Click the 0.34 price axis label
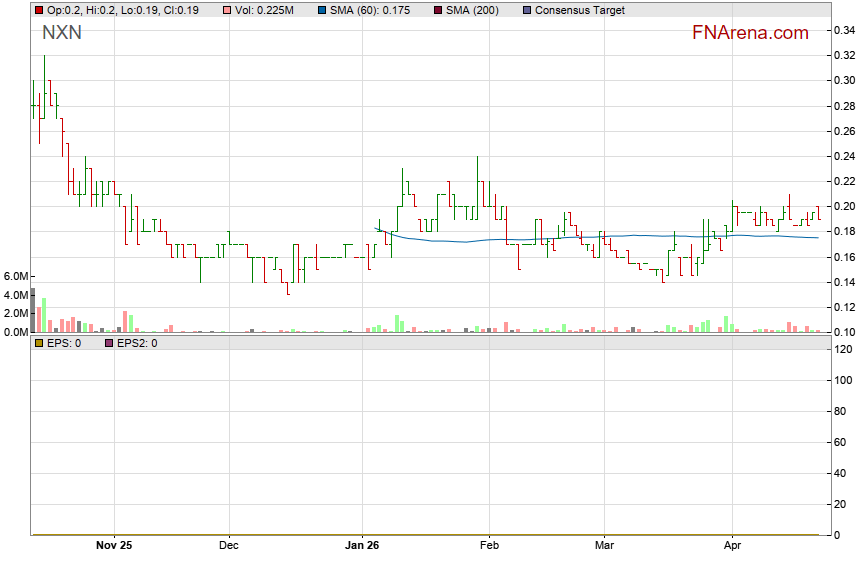Viewport: 859px width, 566px height. (x=843, y=30)
